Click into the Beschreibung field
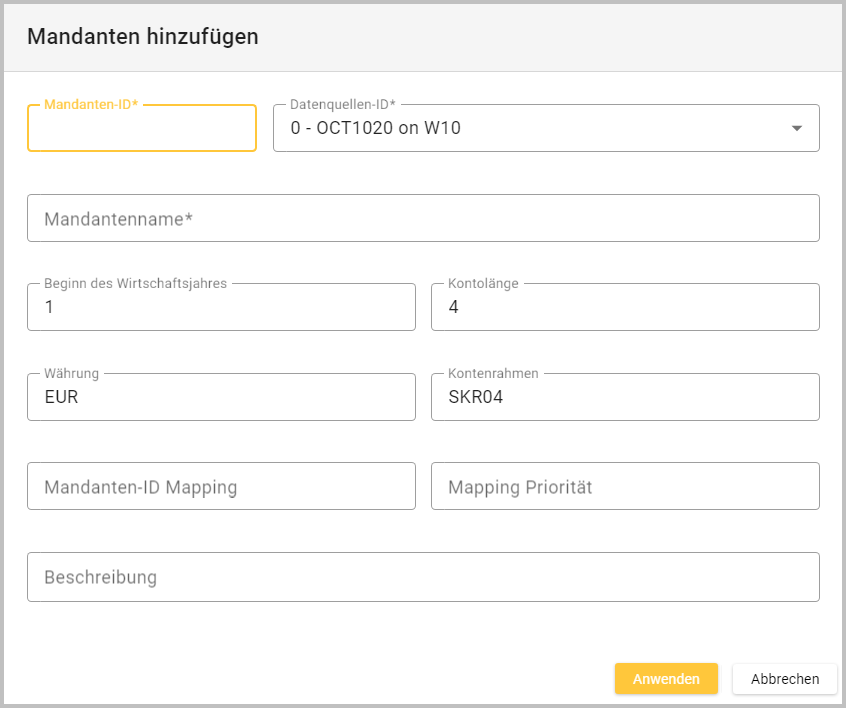Screen dimensions: 846x708 [423, 577]
